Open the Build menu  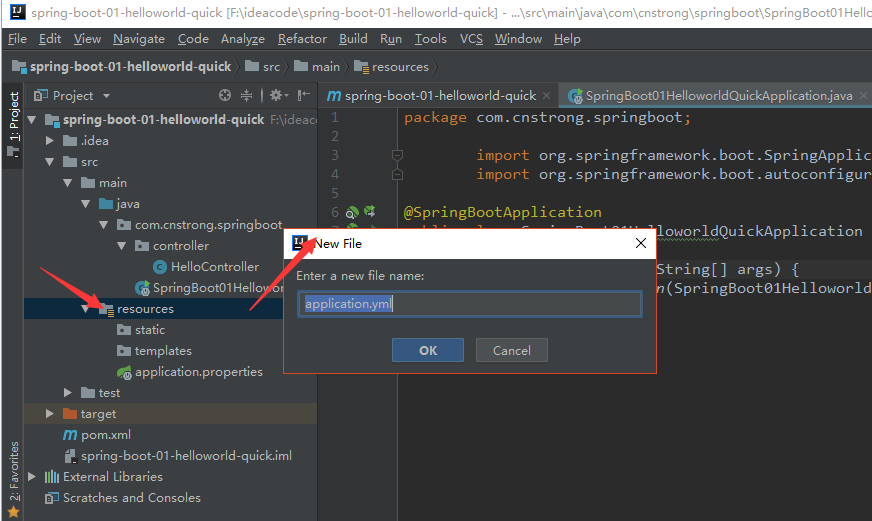point(353,39)
